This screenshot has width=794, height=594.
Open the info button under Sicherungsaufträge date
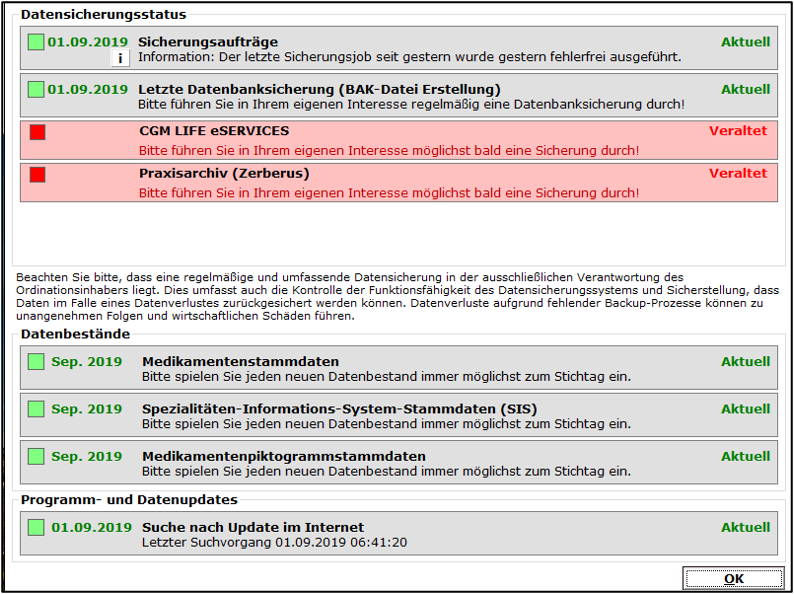click(x=120, y=58)
